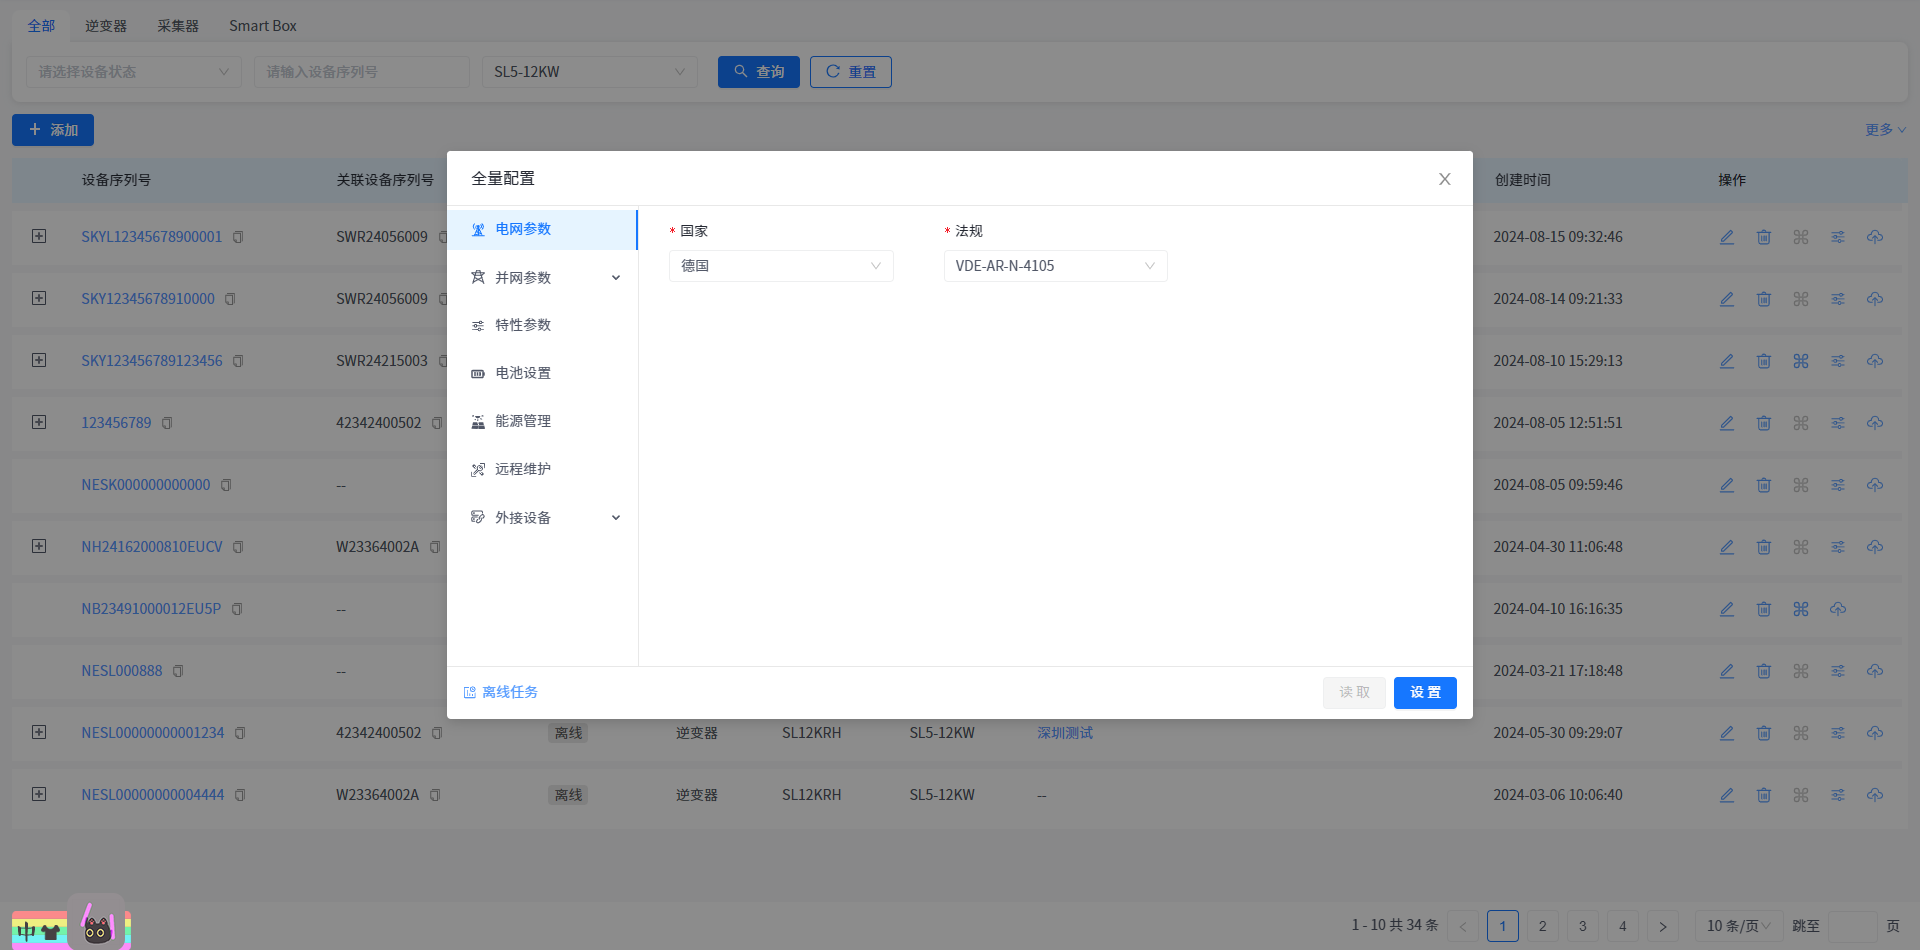Open 法规 dropdown showing VDE-AR-N-4105
This screenshot has height=950, width=1920.
(x=1055, y=266)
